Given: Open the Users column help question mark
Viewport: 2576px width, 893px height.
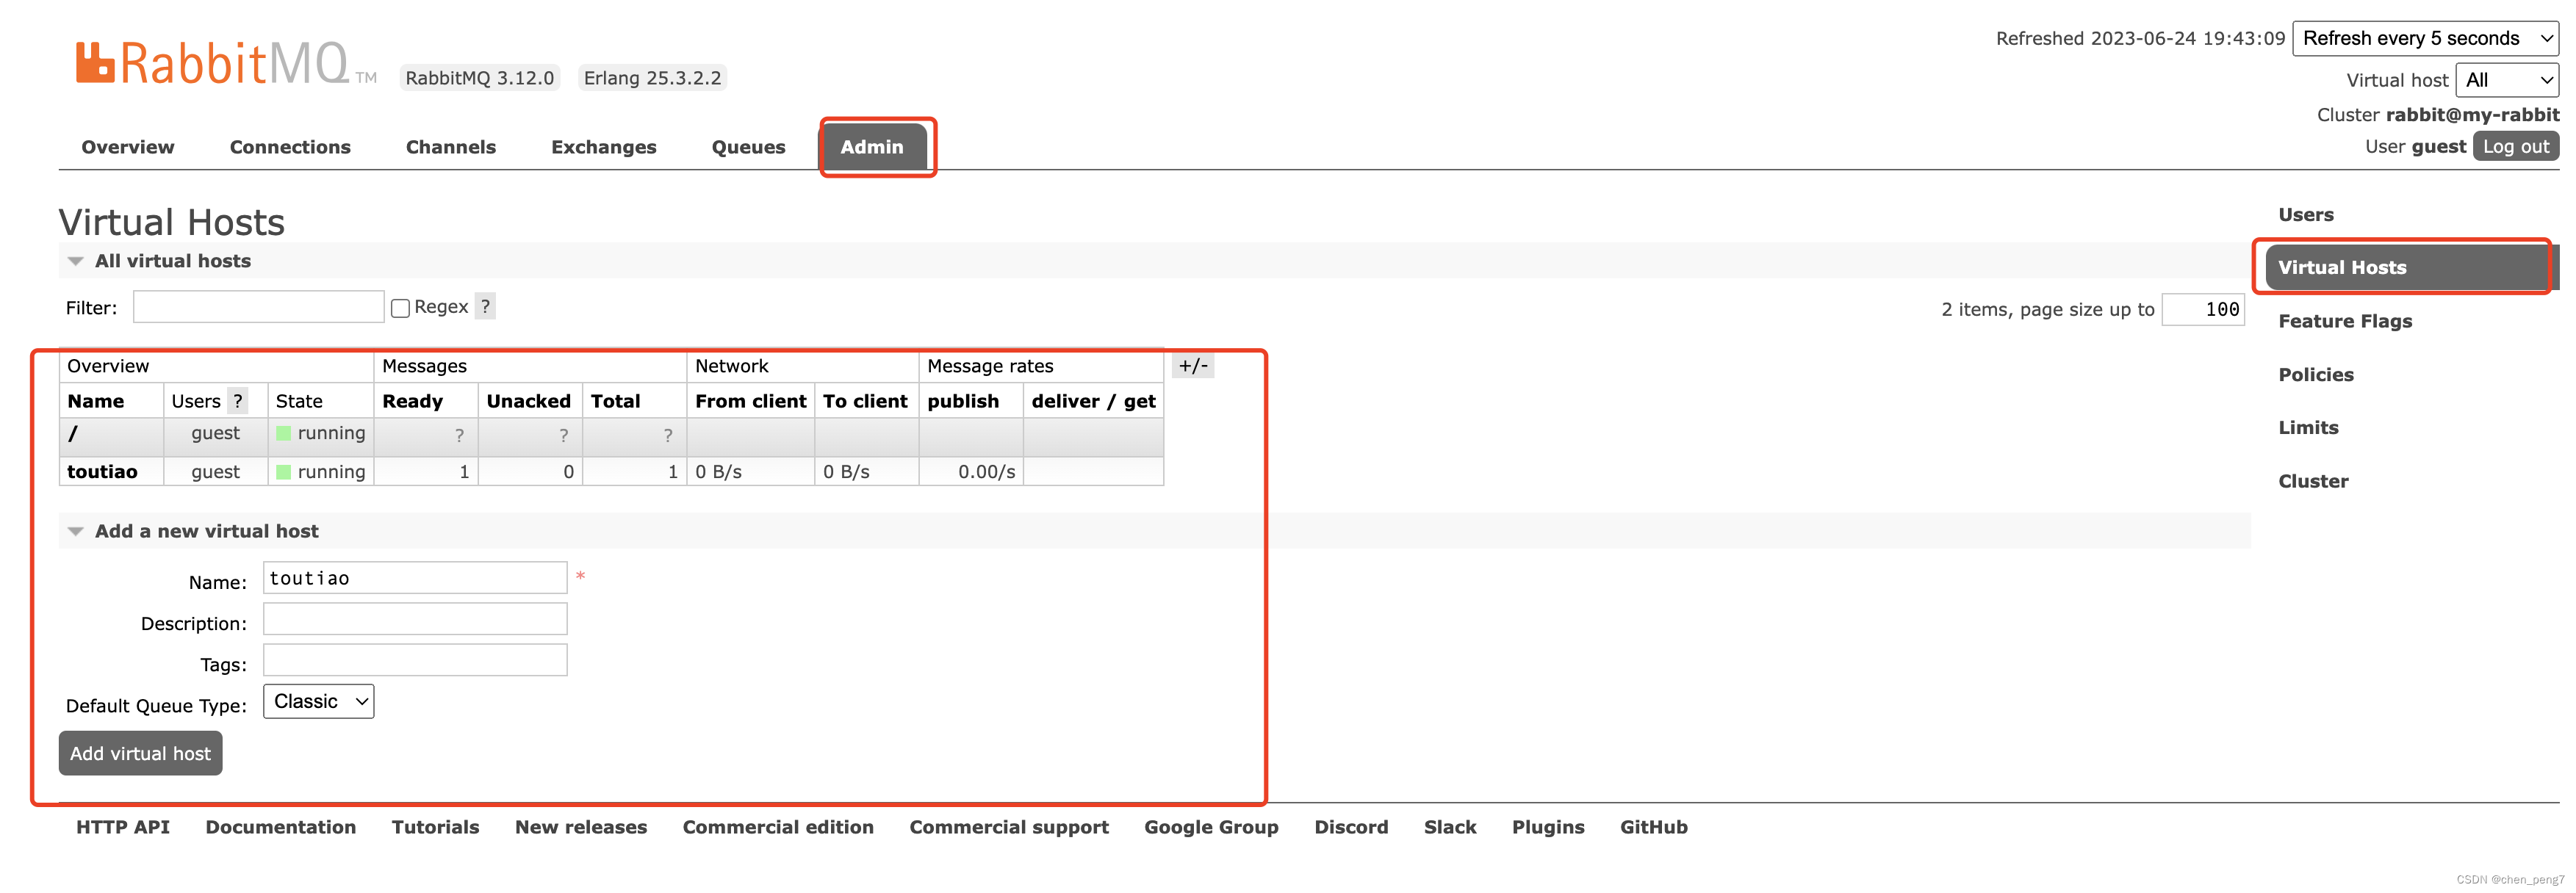Looking at the screenshot, I should coord(238,401).
